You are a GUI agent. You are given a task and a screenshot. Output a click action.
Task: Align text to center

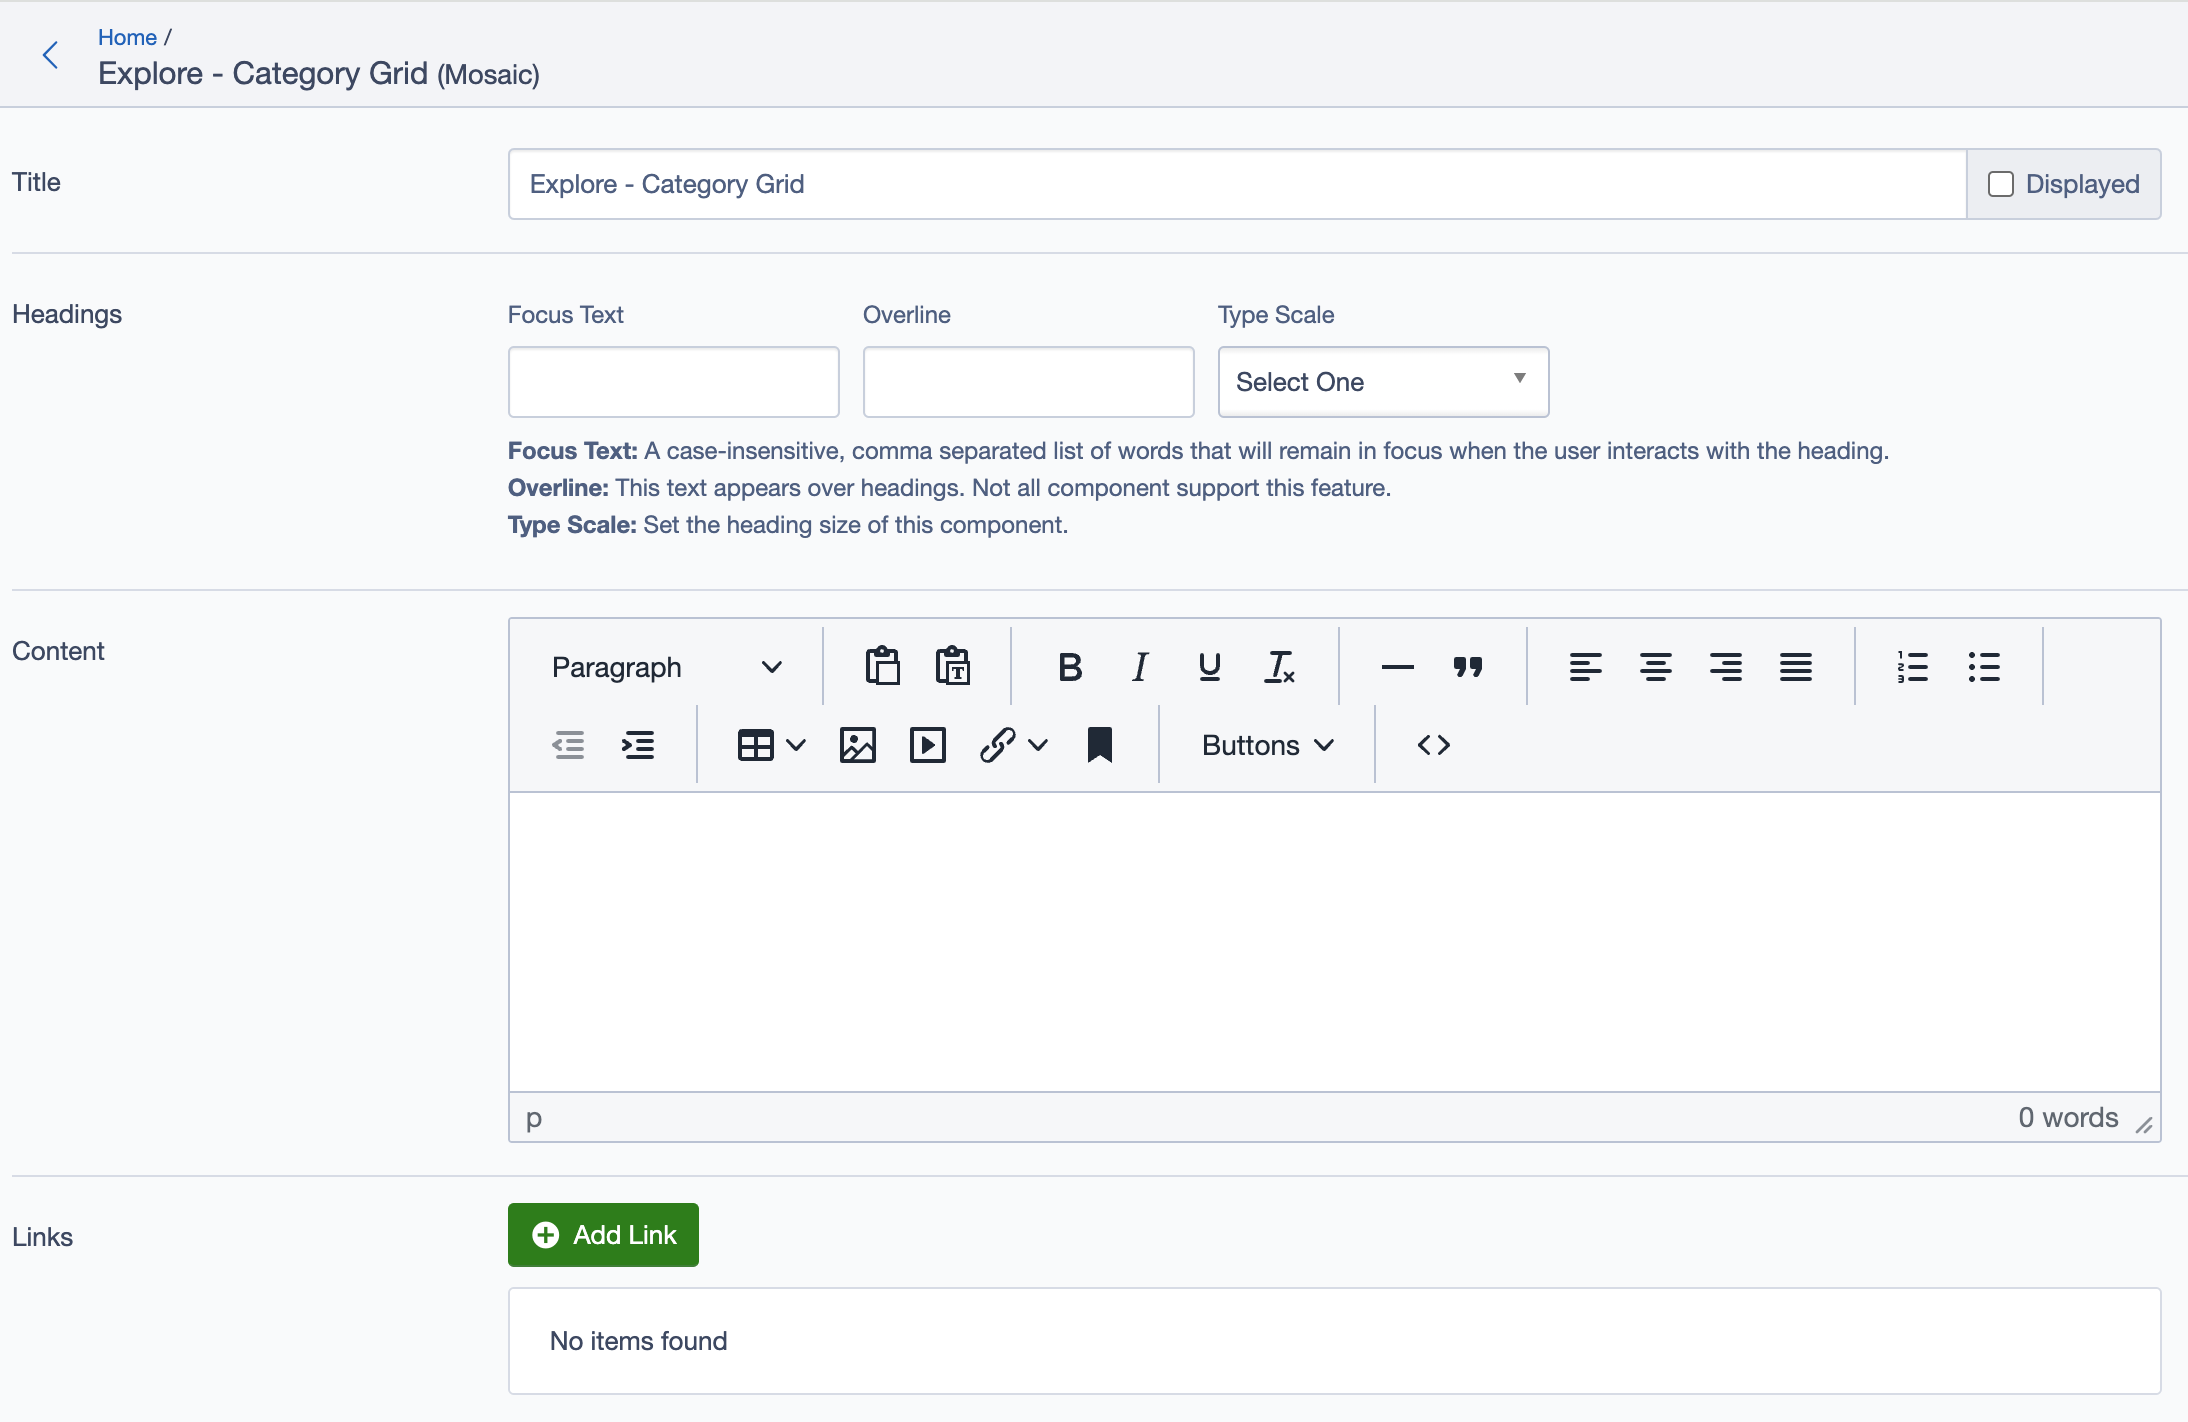pyautogui.click(x=1655, y=666)
